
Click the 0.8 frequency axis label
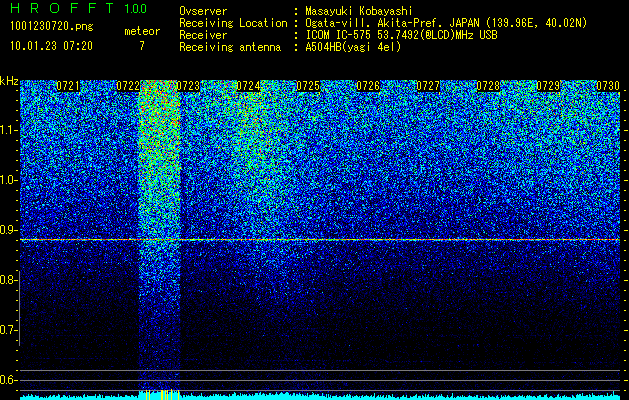tap(8, 280)
